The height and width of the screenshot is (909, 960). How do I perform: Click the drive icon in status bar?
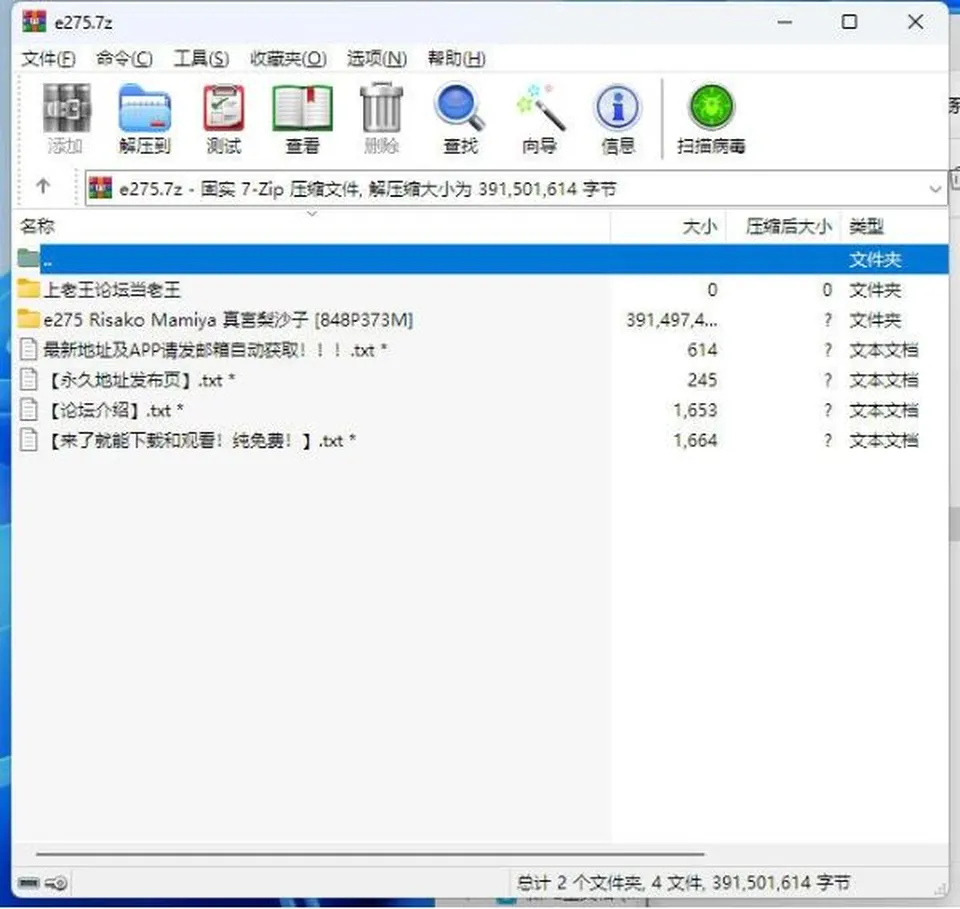click(28, 882)
